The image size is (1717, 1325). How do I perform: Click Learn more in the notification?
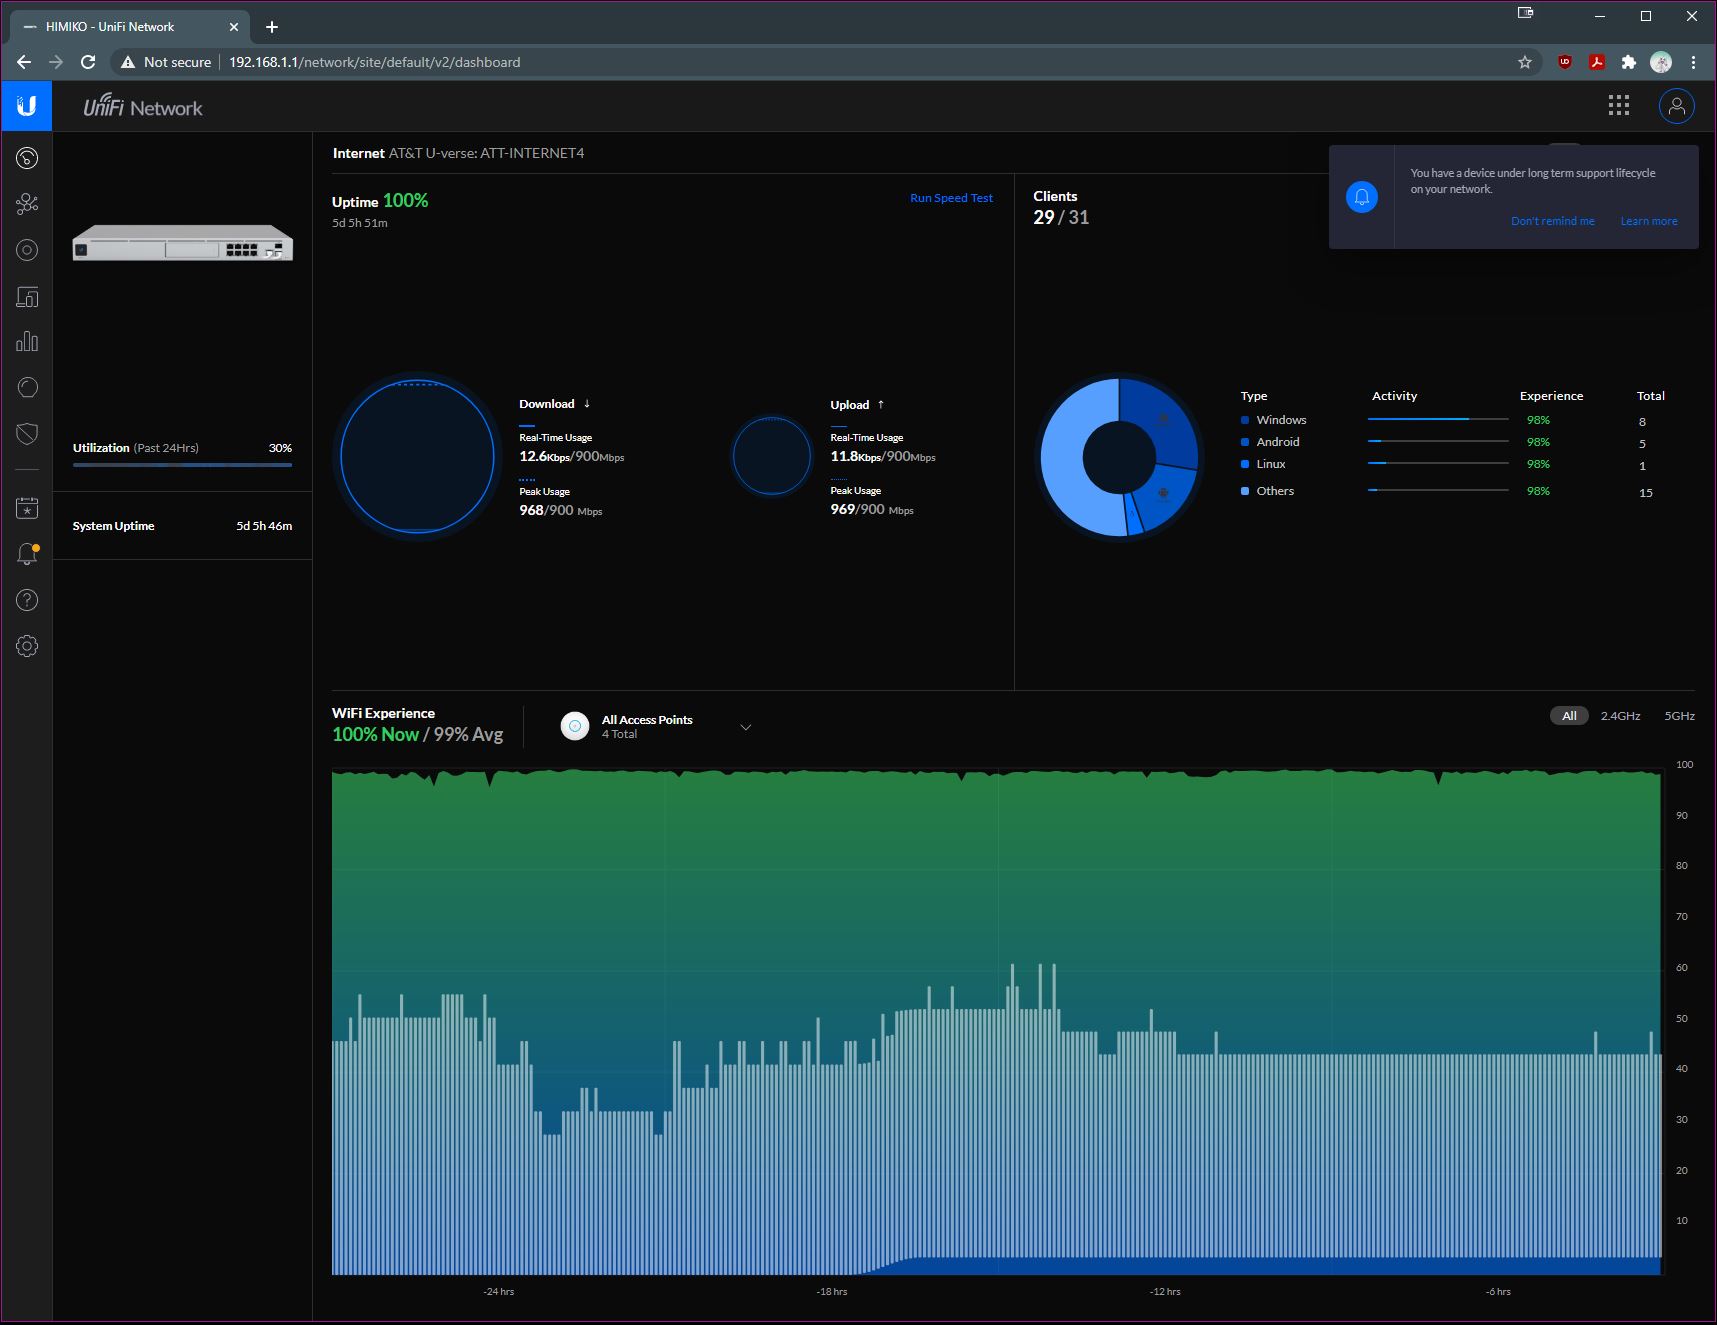click(x=1649, y=221)
